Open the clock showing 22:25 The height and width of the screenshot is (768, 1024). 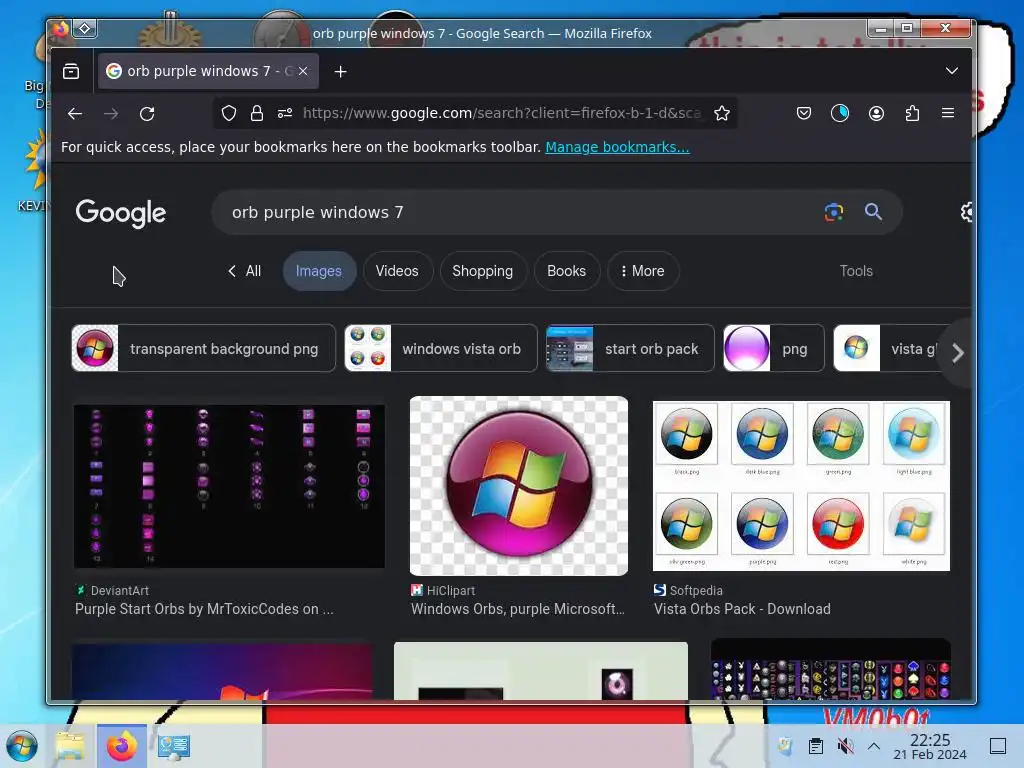[x=930, y=746]
